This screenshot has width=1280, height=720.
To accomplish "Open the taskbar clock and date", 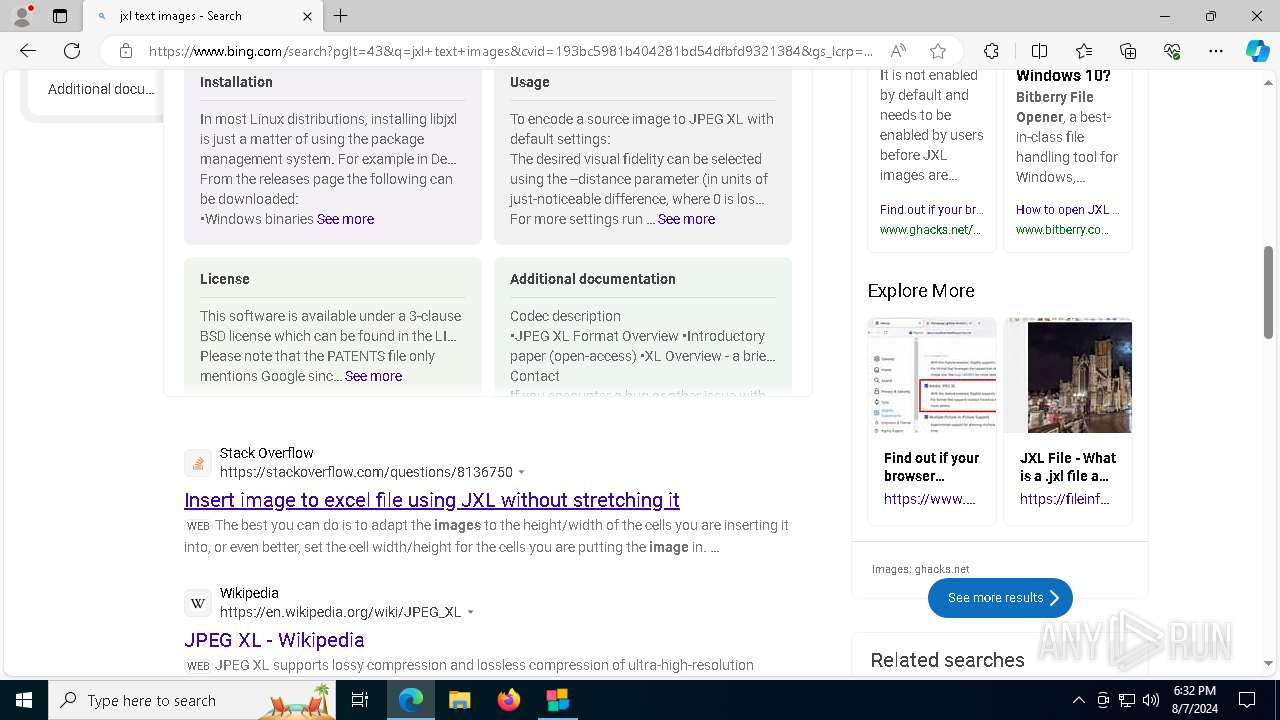I will [x=1194, y=700].
